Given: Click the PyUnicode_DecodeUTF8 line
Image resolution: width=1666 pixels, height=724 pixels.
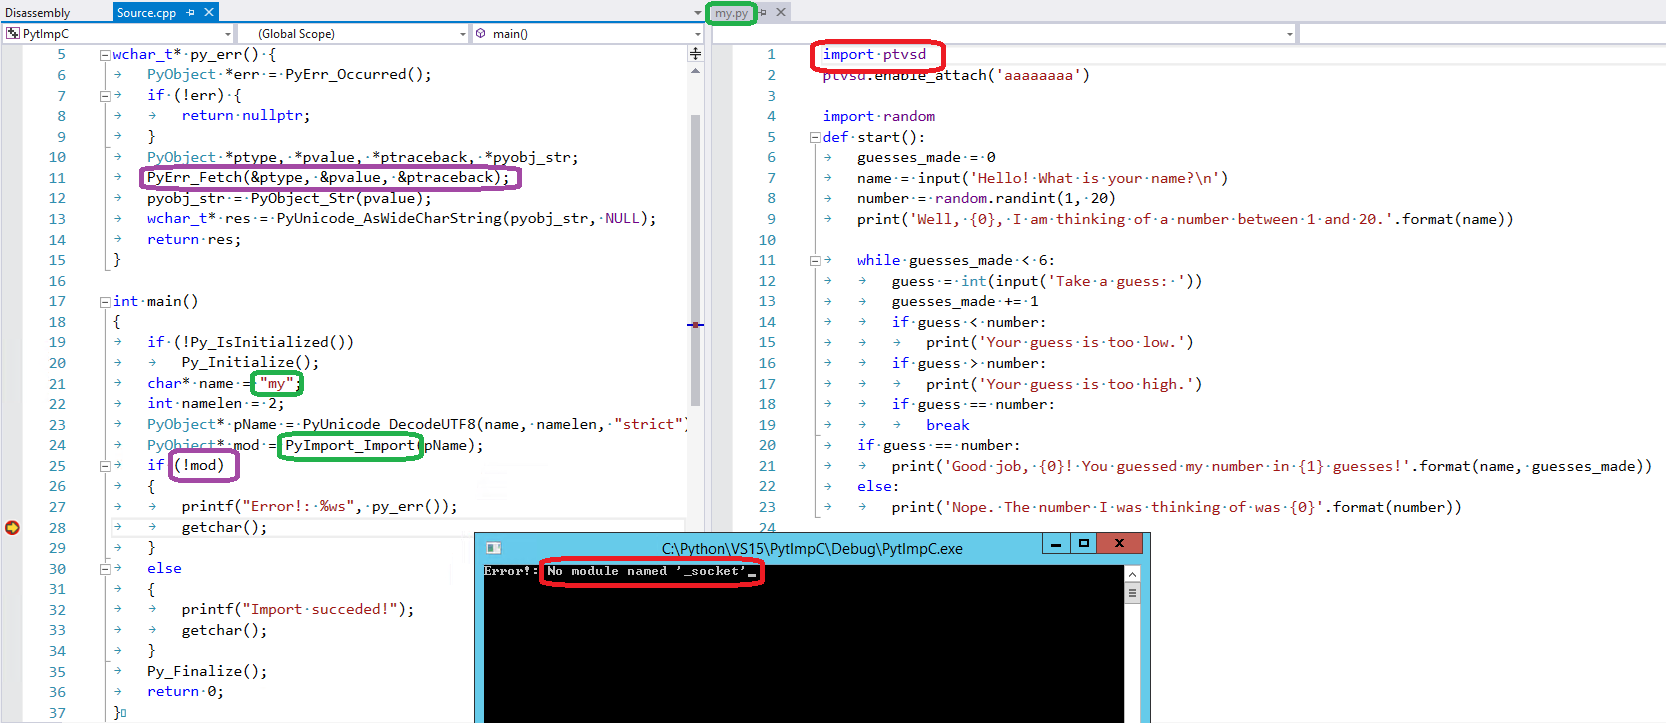Looking at the screenshot, I should pyautogui.click(x=417, y=424).
